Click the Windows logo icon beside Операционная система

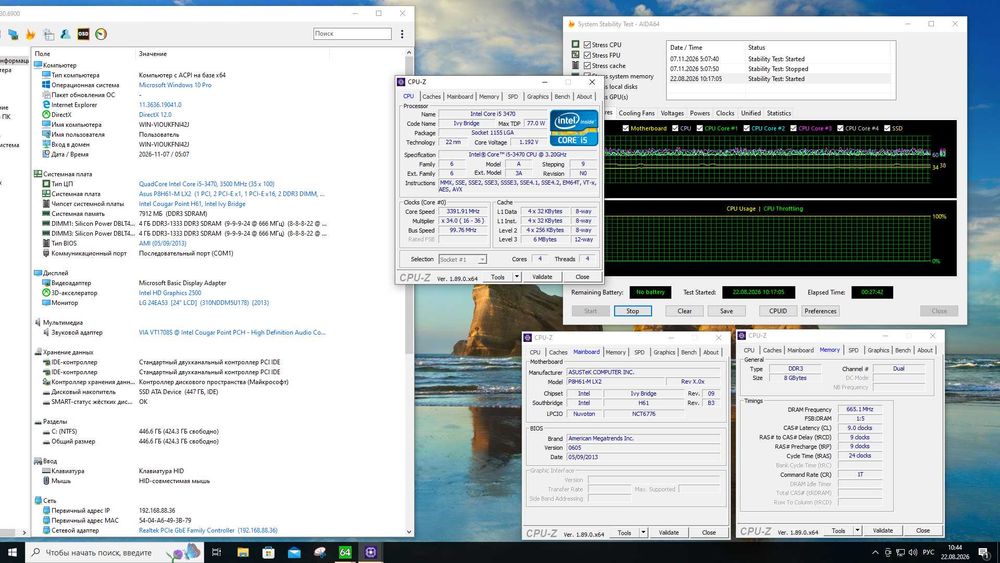click(x=46, y=85)
